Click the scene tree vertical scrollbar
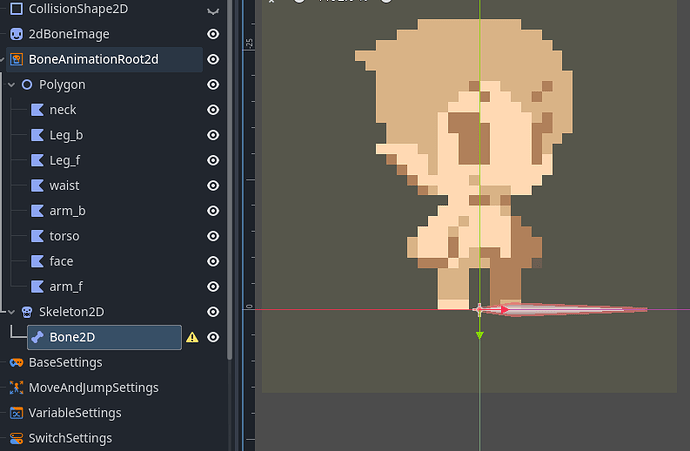This screenshot has width=690, height=451. tap(229, 200)
